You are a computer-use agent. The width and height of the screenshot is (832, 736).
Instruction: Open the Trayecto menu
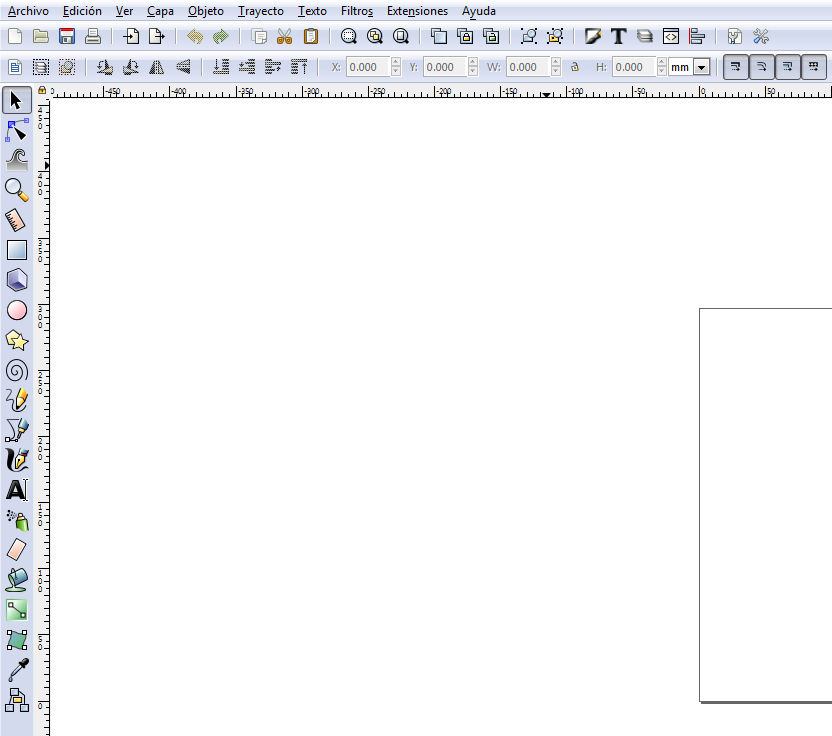260,11
